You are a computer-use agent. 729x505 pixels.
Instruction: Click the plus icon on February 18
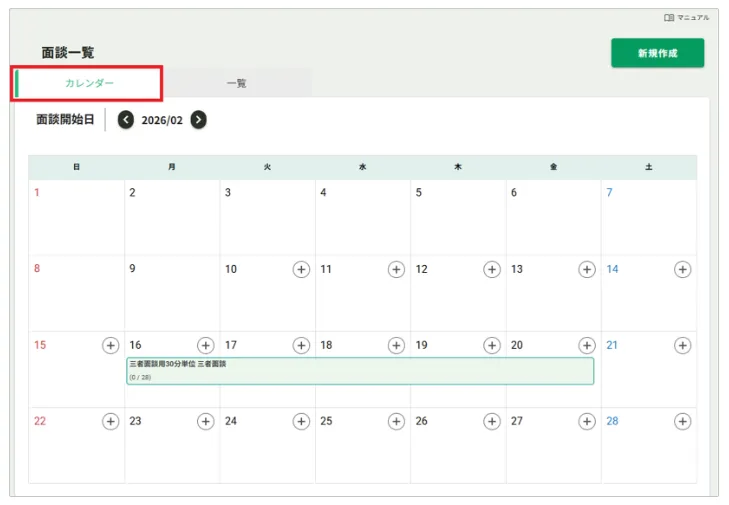[x=396, y=345]
